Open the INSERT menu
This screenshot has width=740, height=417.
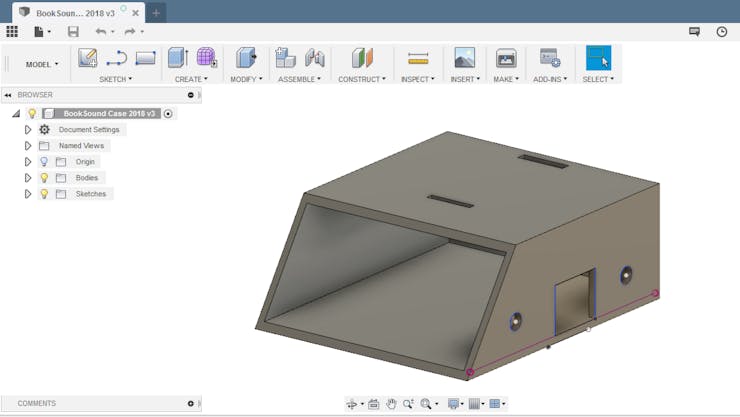click(465, 79)
